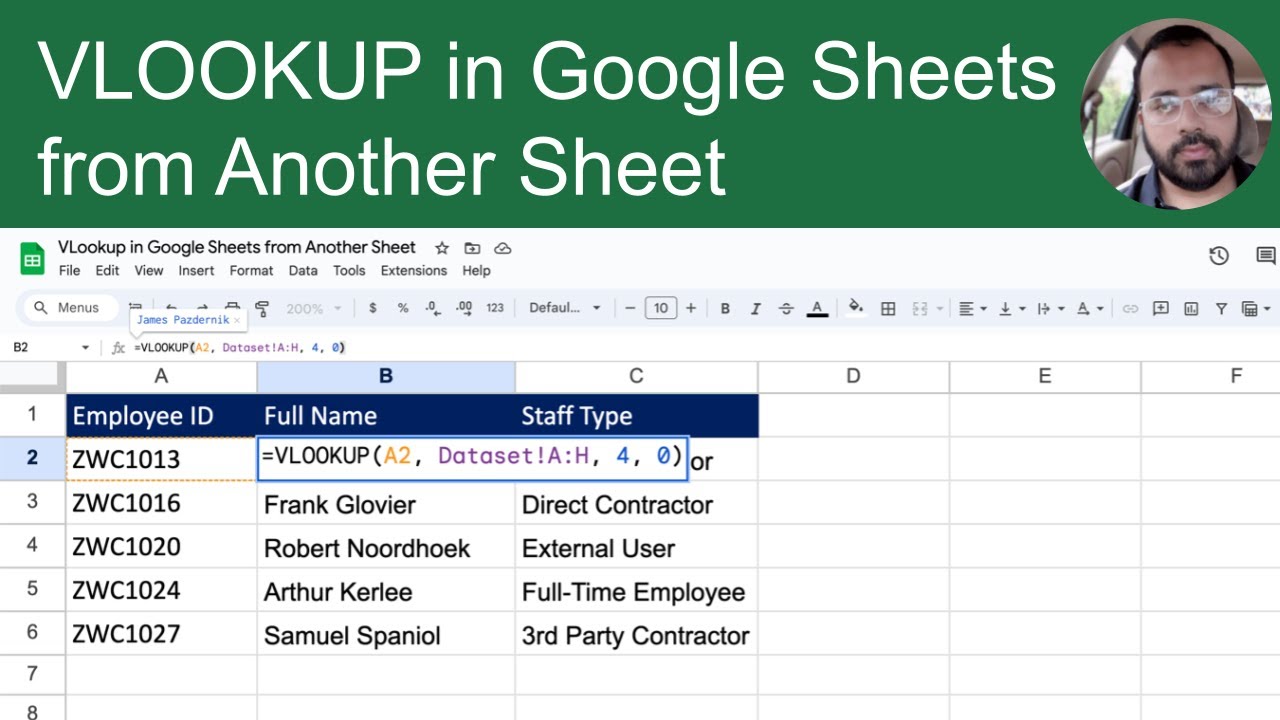Open the File menu
Viewport: 1280px width, 720px height.
point(70,271)
